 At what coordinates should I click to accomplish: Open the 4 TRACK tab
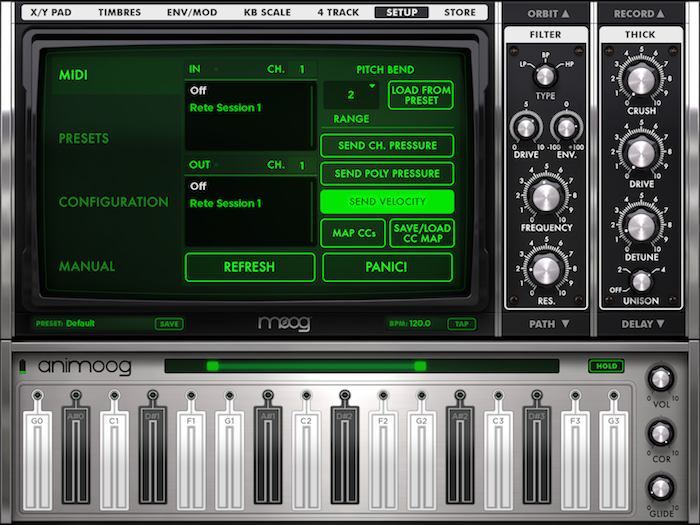[338, 12]
